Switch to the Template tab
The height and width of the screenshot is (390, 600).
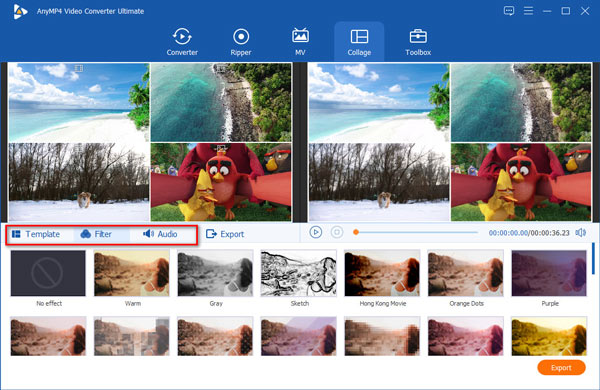[36, 234]
